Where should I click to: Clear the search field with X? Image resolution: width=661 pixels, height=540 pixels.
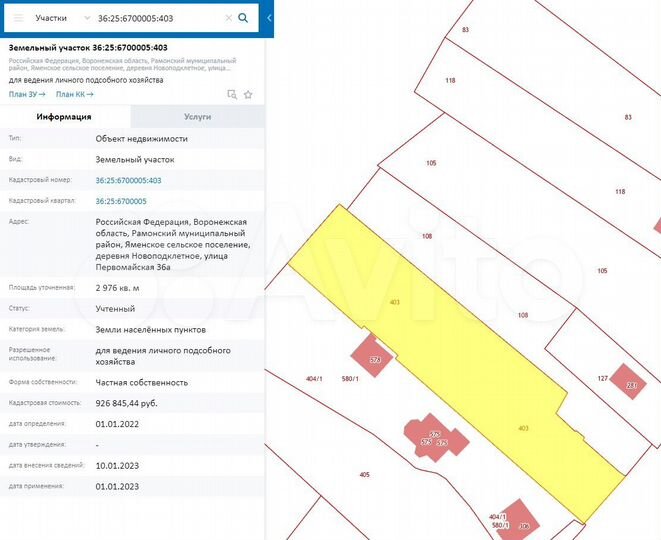228,18
